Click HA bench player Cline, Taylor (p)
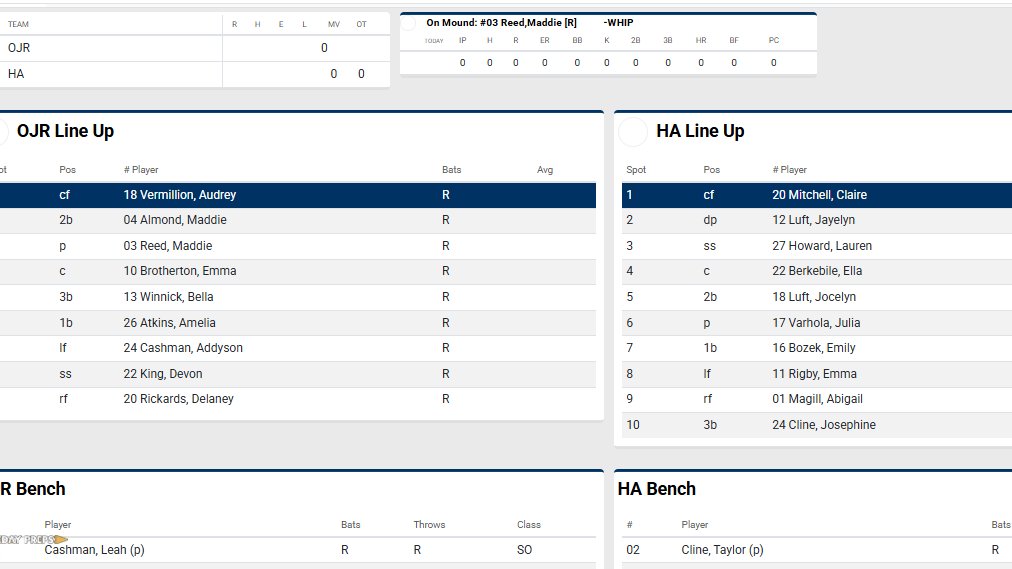This screenshot has height=569, width=1012. (722, 550)
